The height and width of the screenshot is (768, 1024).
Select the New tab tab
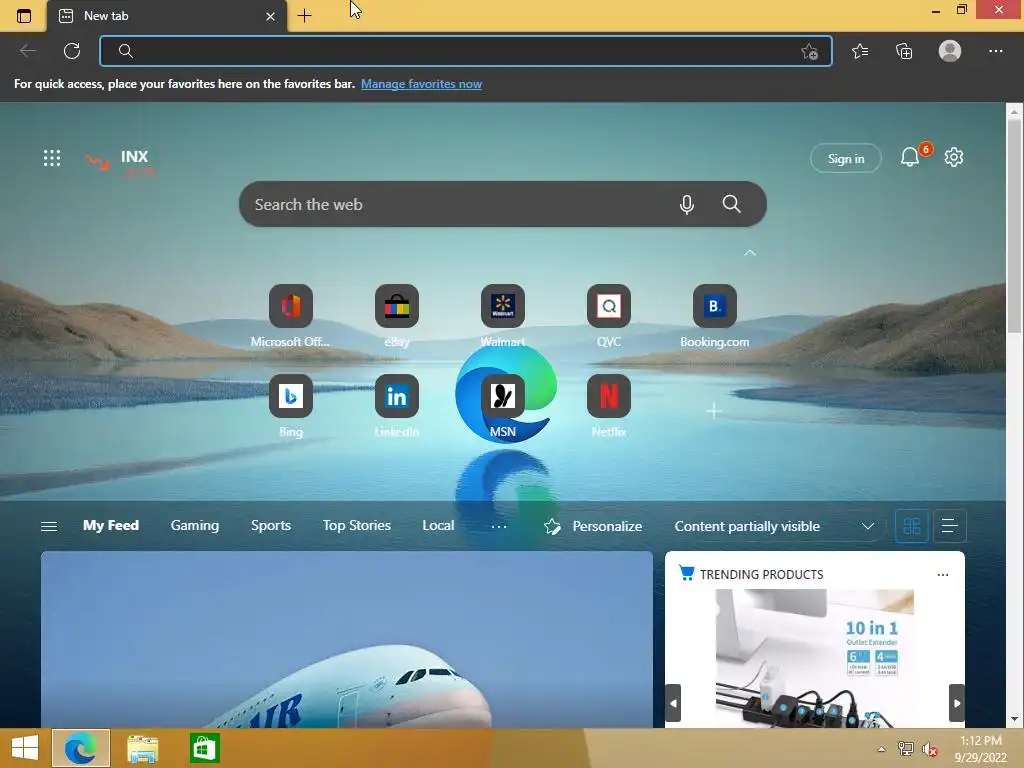(167, 16)
